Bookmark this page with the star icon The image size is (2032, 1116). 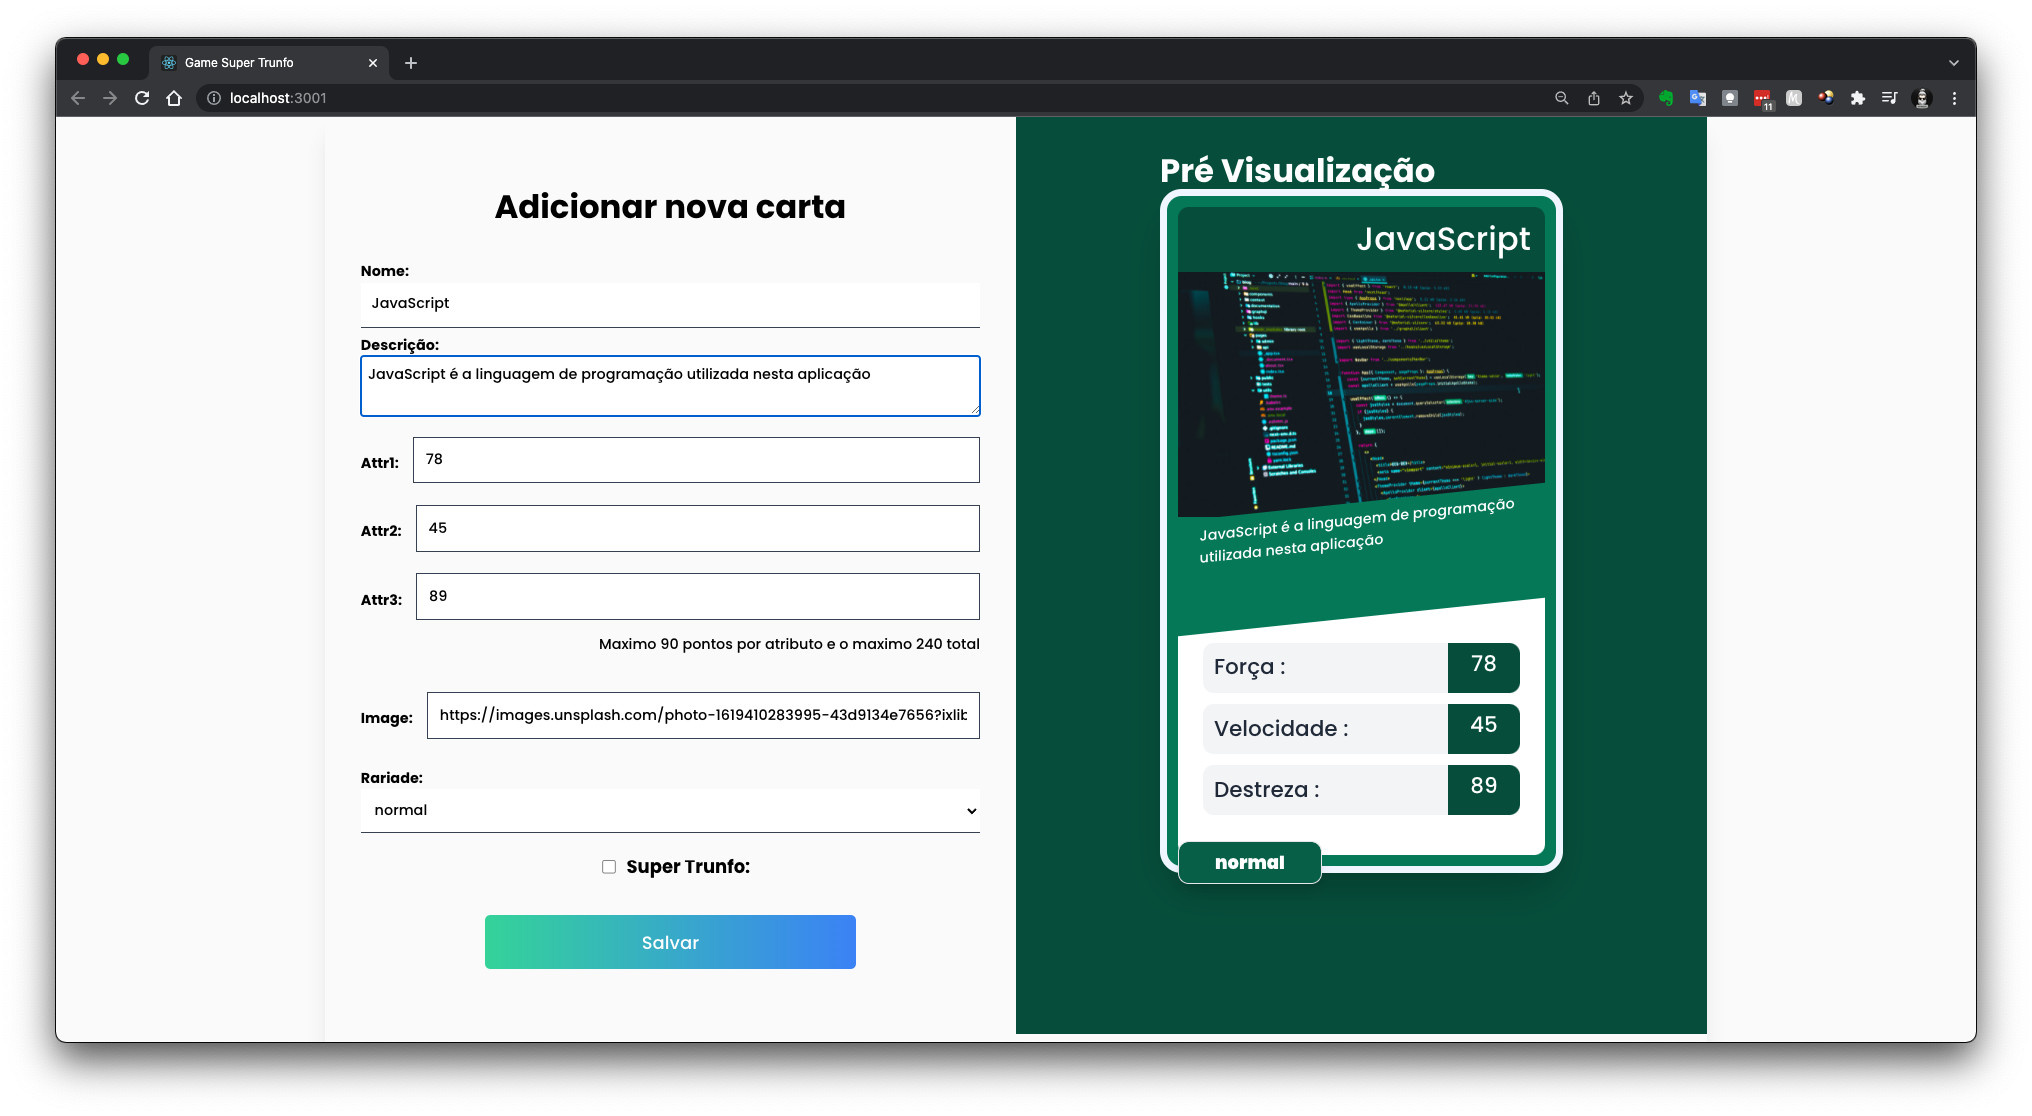point(1626,98)
